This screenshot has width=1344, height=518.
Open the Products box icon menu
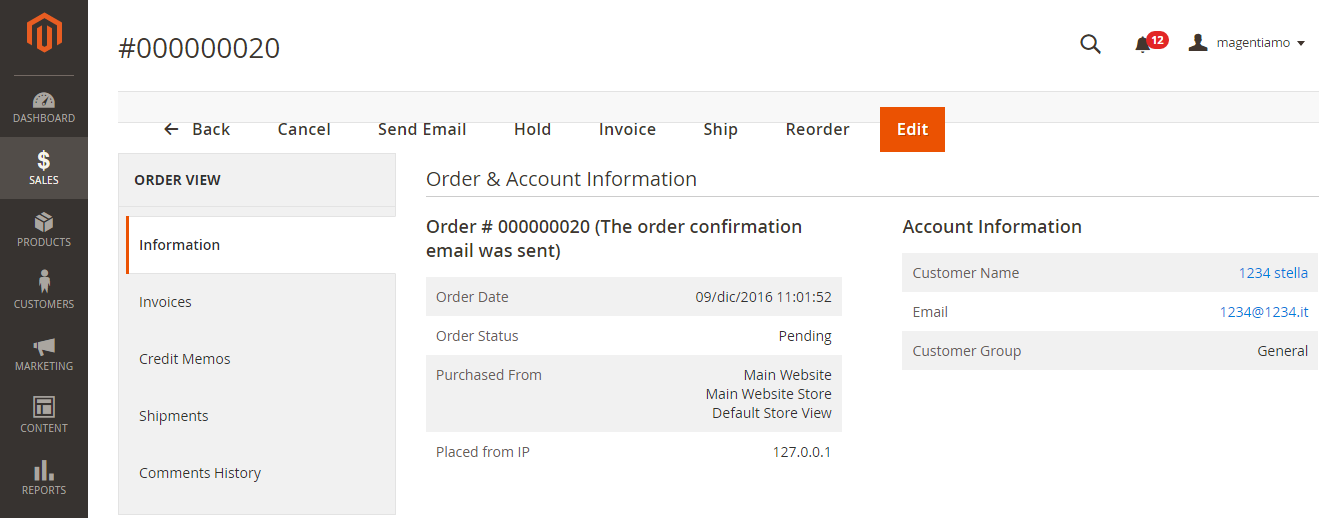[x=44, y=230]
